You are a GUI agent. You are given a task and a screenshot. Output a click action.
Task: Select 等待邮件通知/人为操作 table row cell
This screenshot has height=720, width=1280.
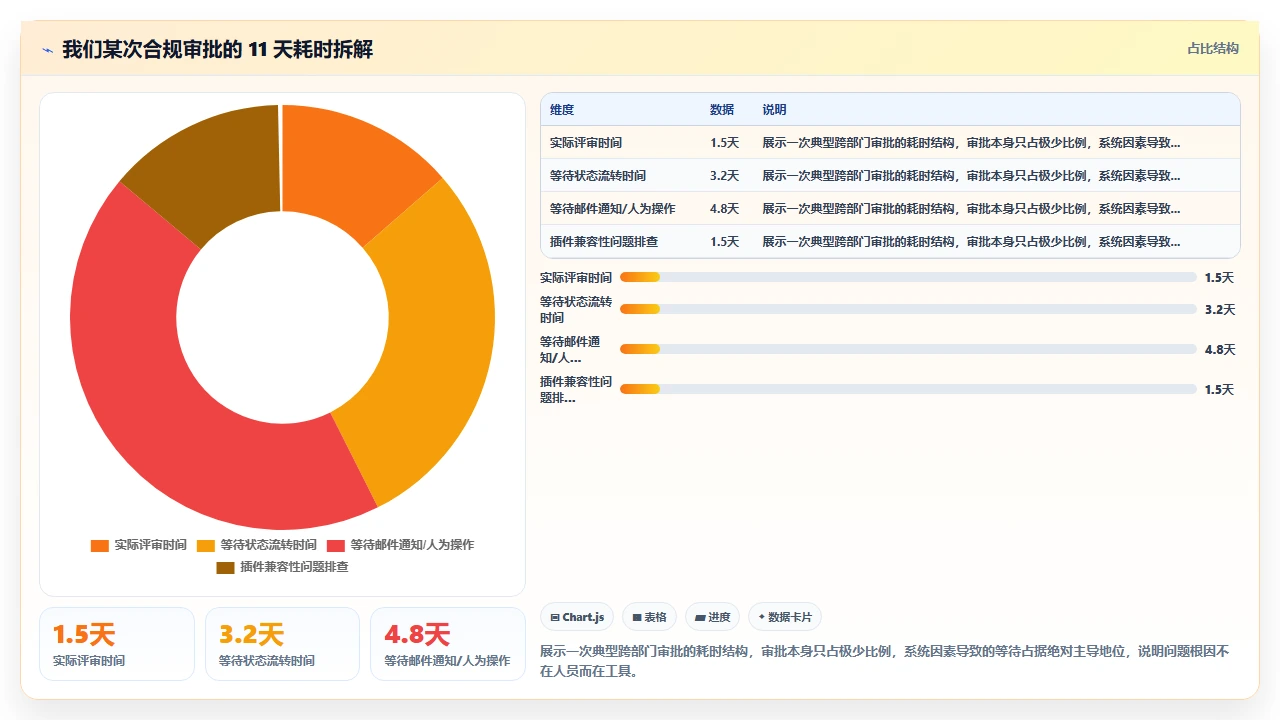(613, 209)
